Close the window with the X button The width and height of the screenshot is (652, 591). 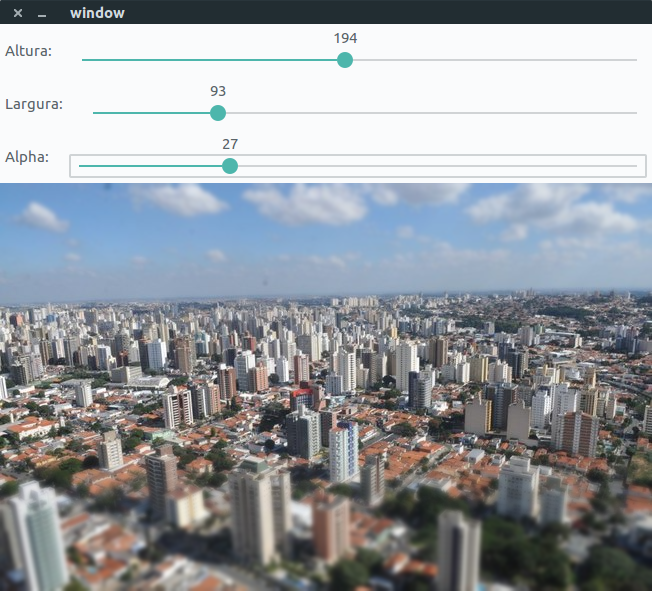(18, 13)
